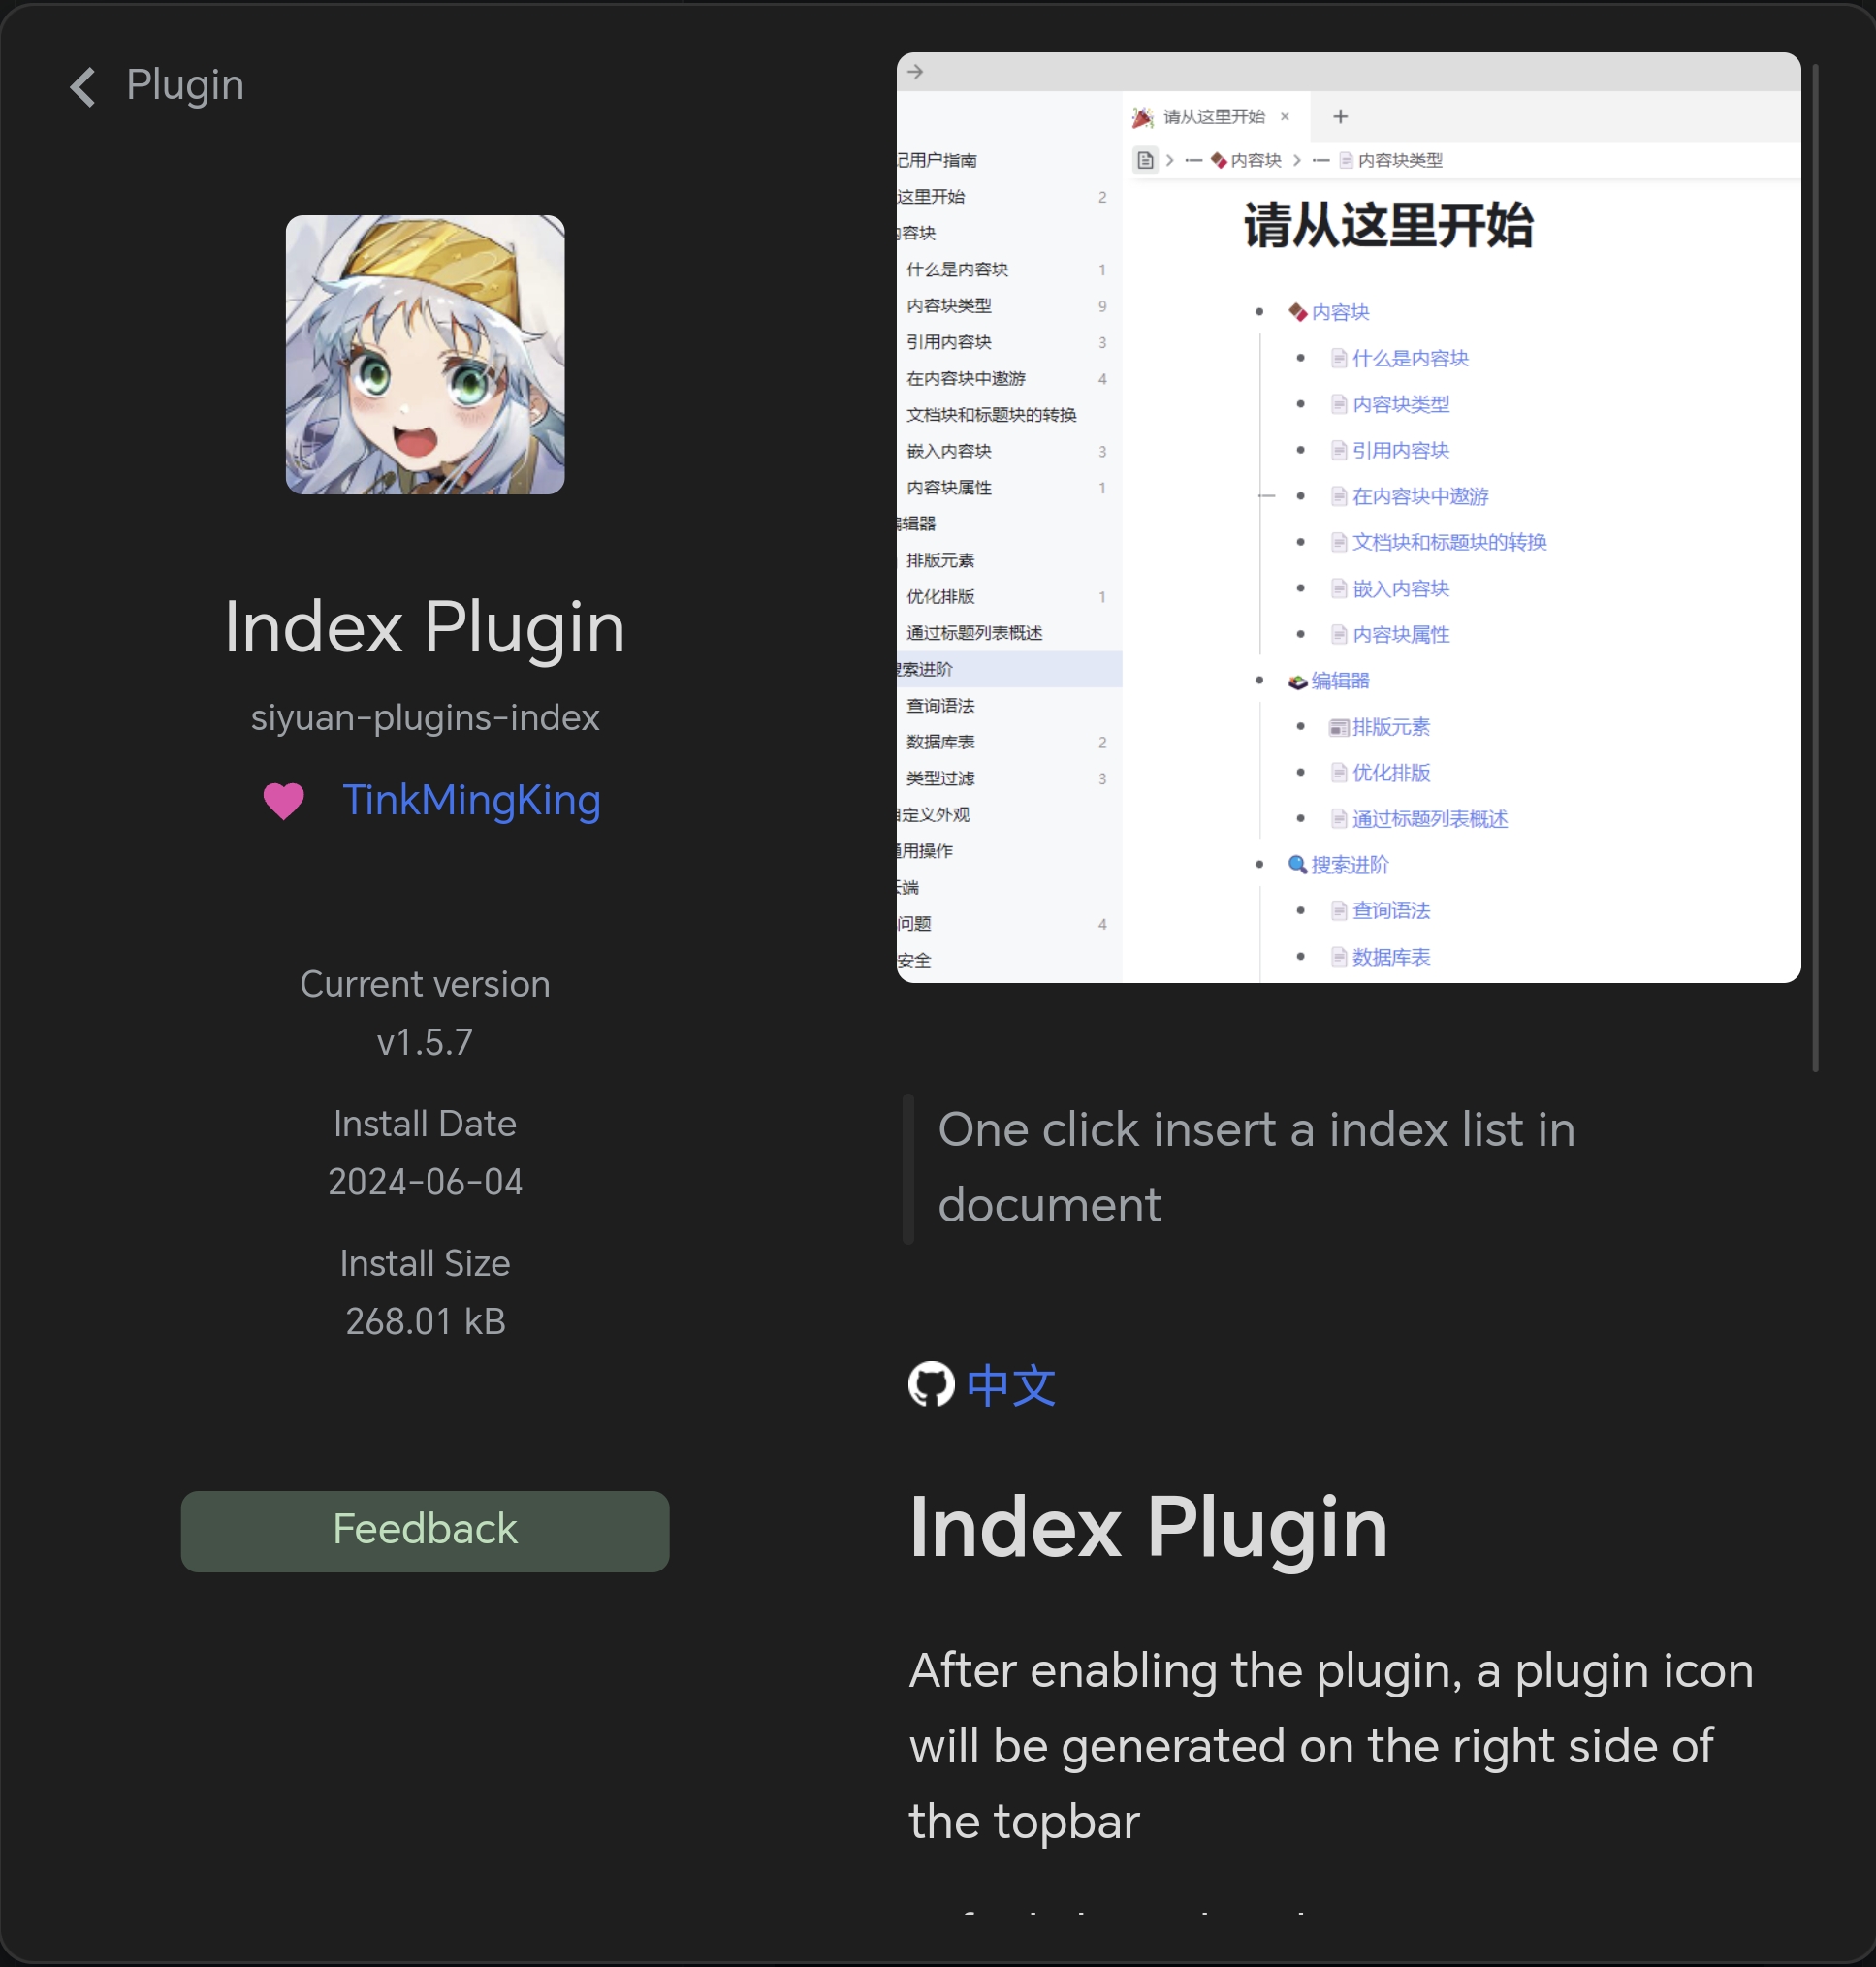Click the magnifier icon next to 搜索进阶

pyautogui.click(x=1297, y=864)
